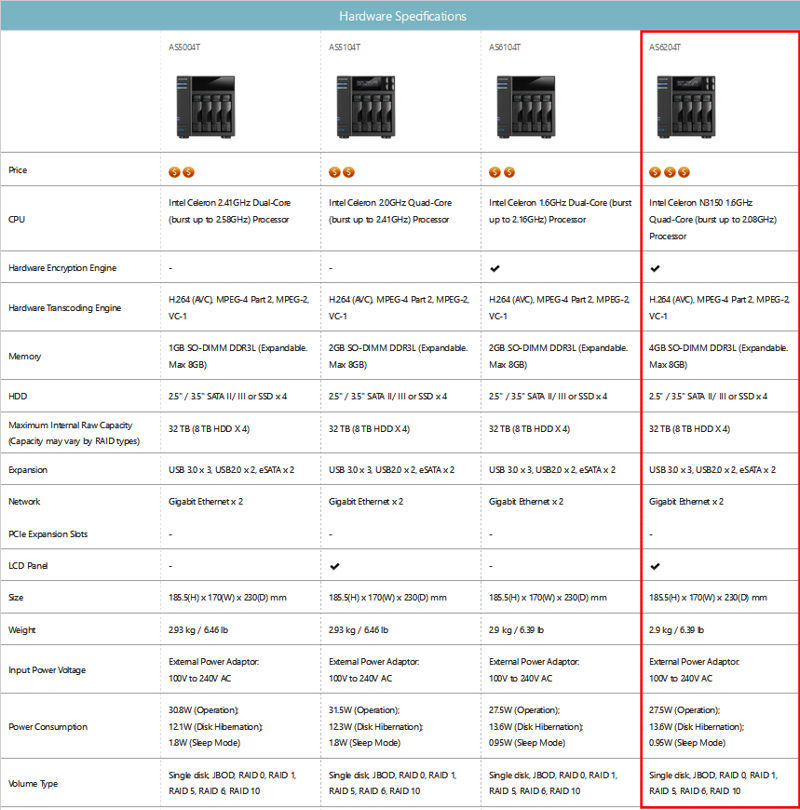
Task: Click AS6204T Volume Type RAID cell
Action: [x=713, y=783]
